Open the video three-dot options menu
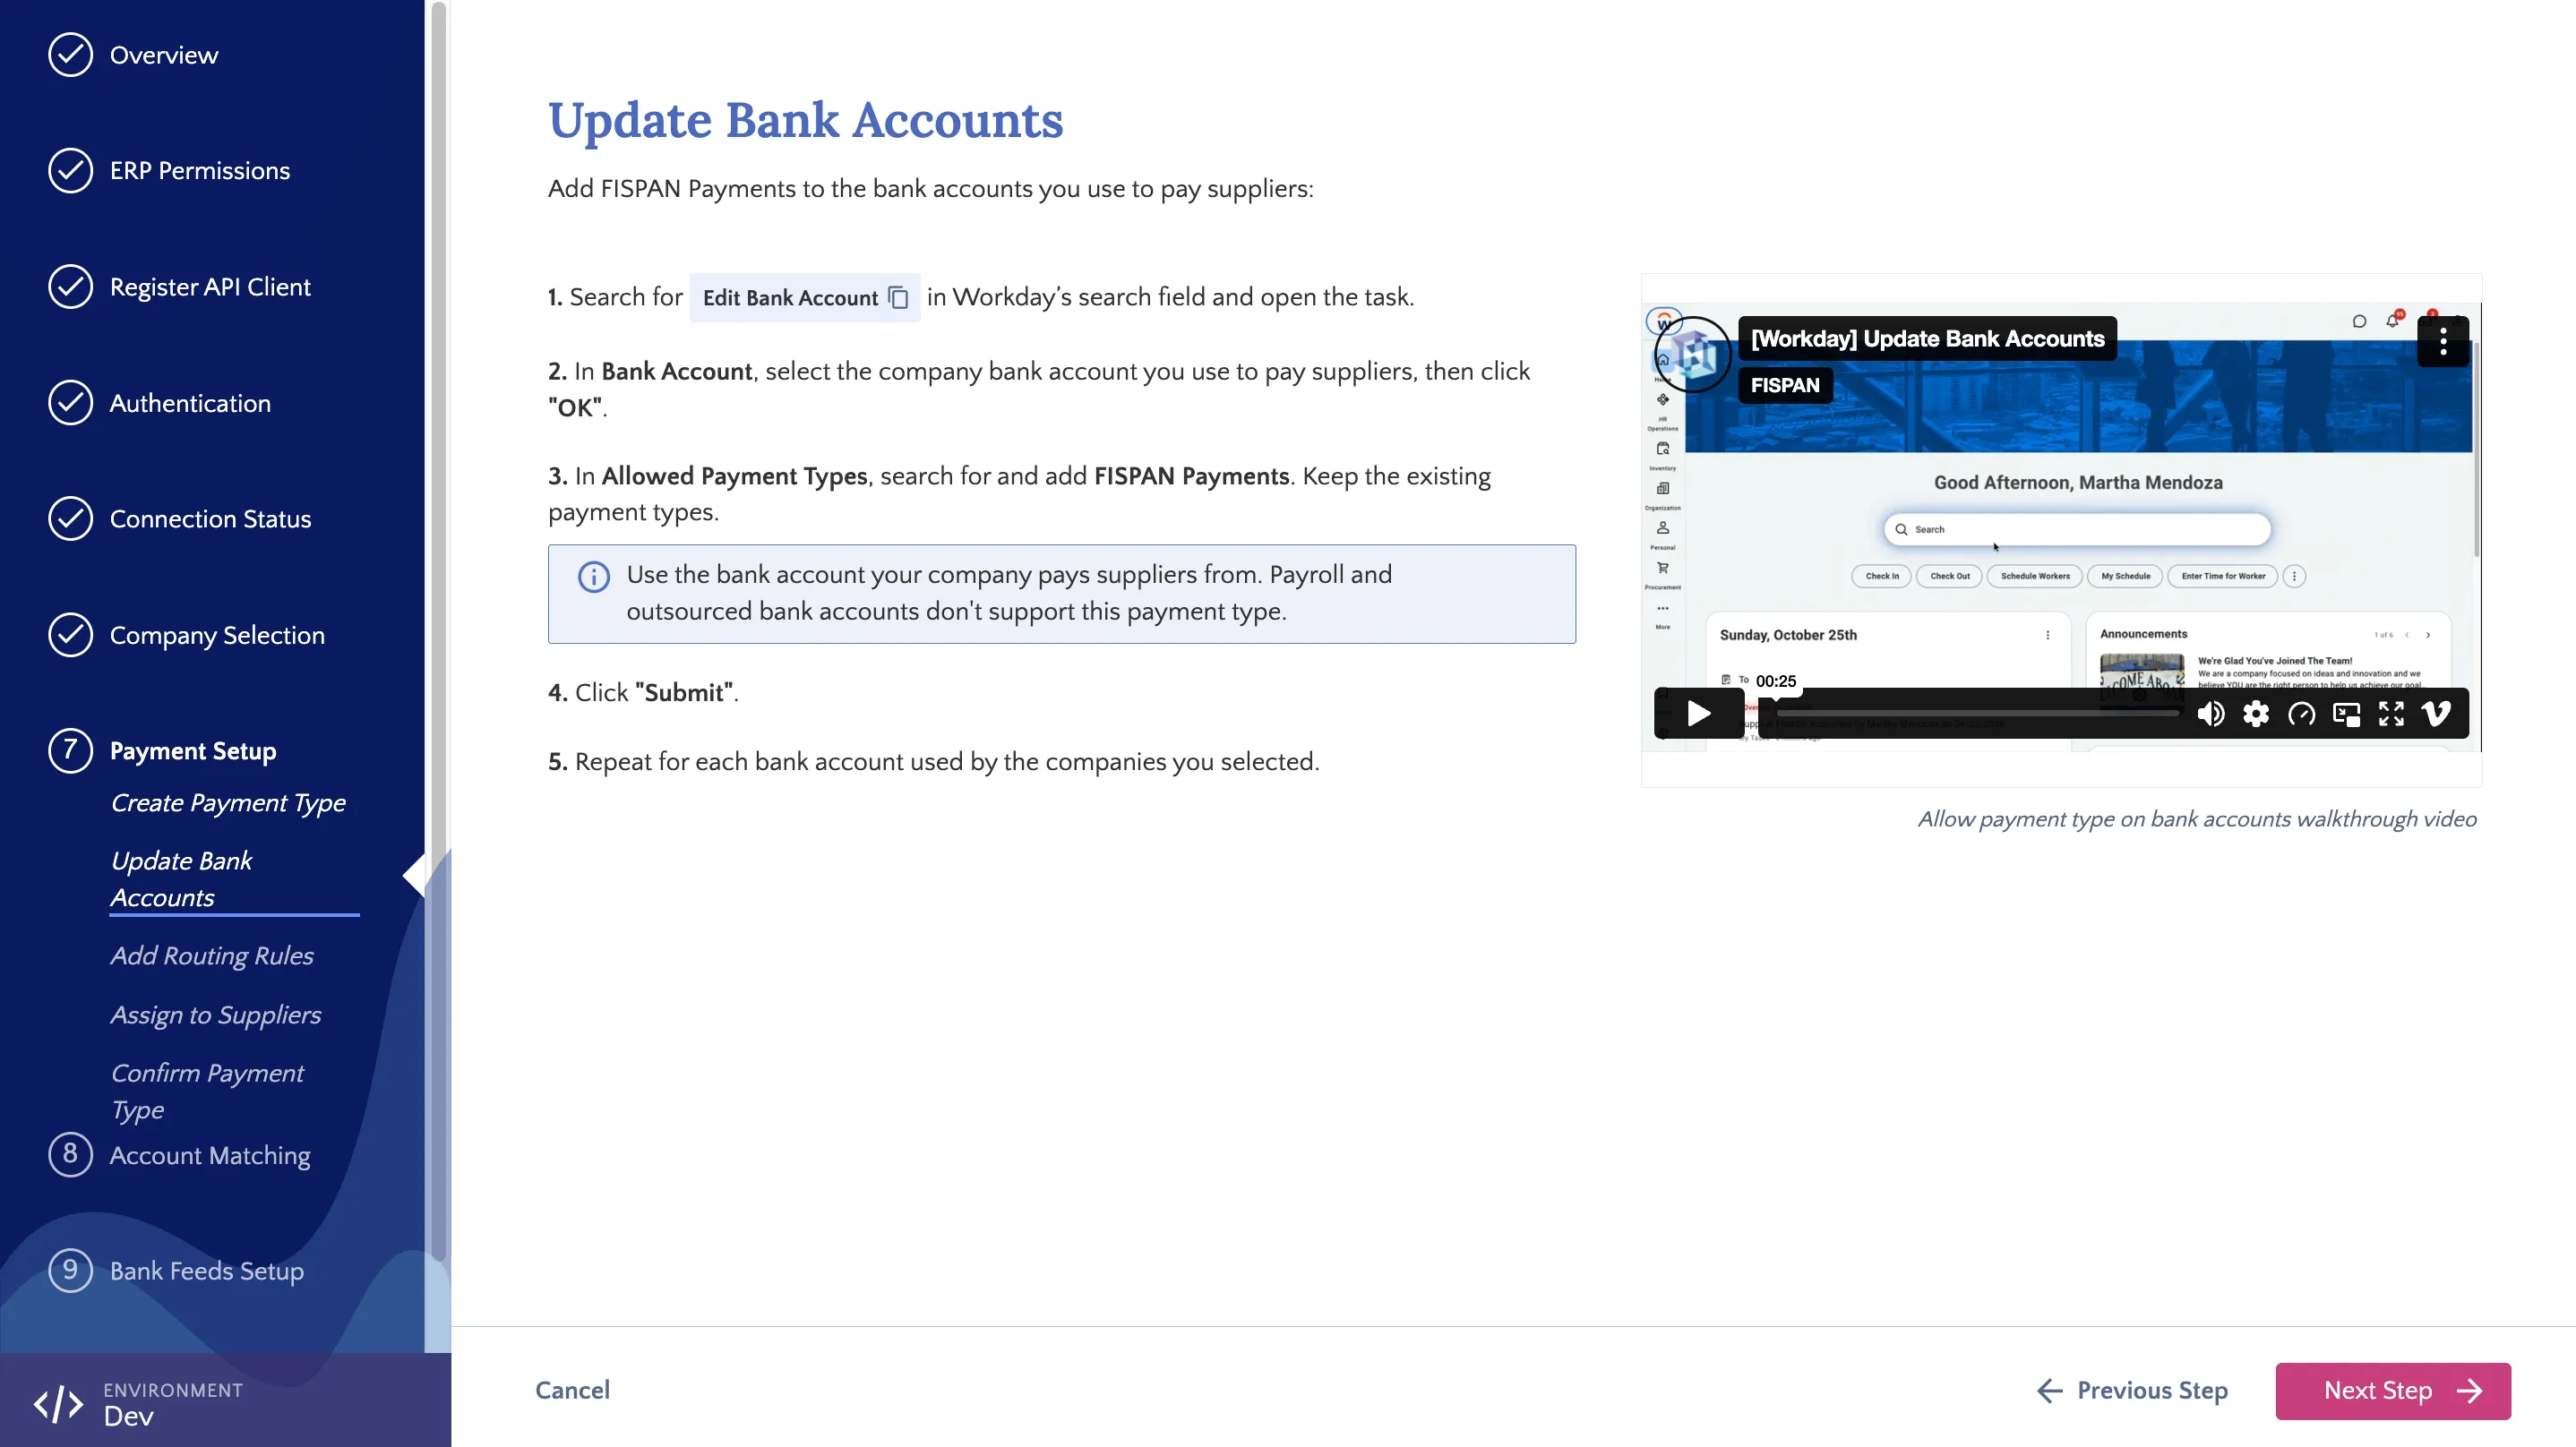Image resolution: width=2576 pixels, height=1447 pixels. tap(2443, 342)
